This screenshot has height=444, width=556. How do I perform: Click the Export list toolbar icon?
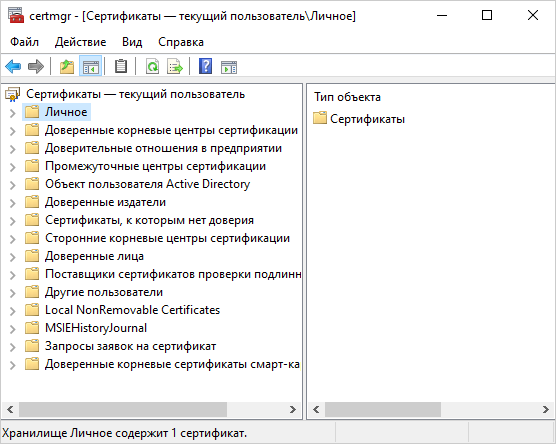point(175,66)
